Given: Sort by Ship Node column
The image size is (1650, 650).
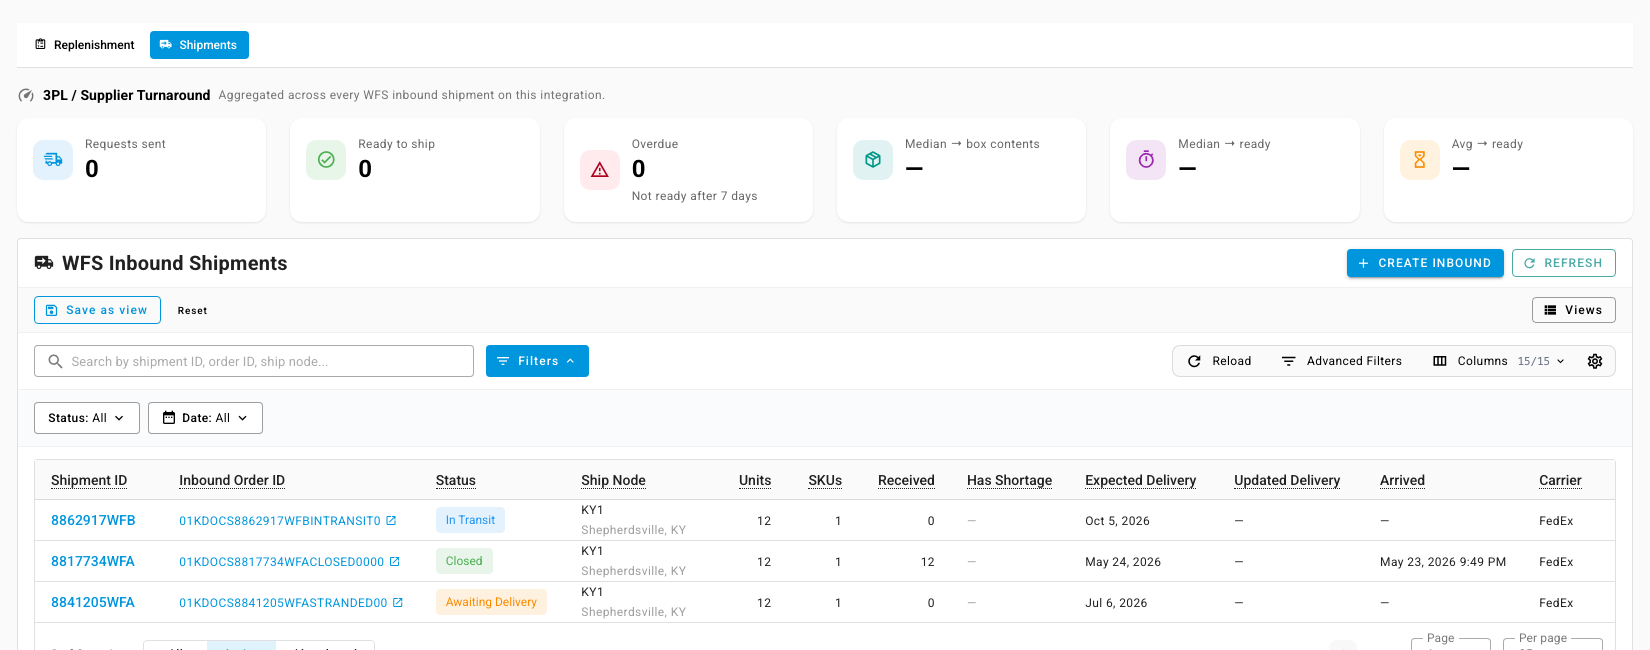Looking at the screenshot, I should pos(613,480).
